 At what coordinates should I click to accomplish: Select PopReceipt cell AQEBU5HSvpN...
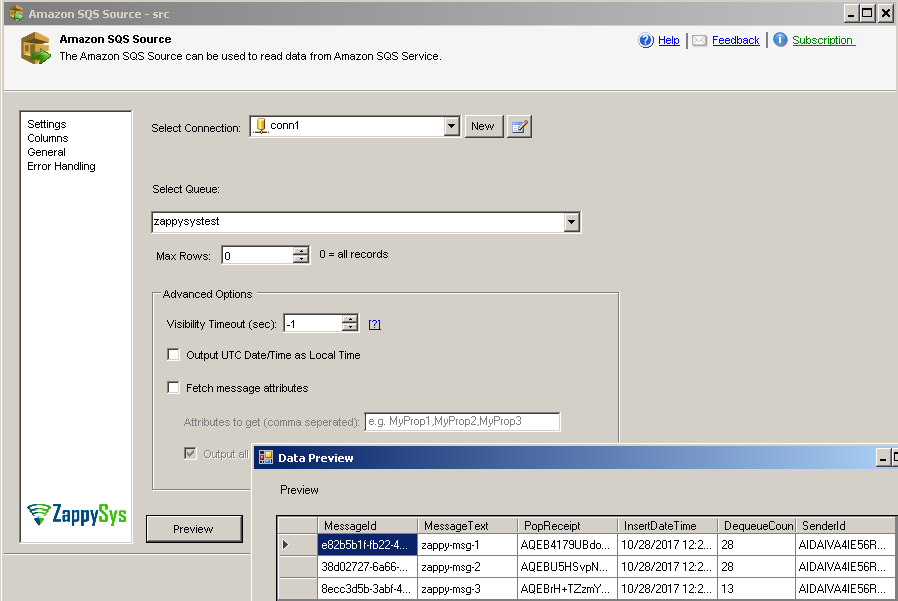pos(567,567)
